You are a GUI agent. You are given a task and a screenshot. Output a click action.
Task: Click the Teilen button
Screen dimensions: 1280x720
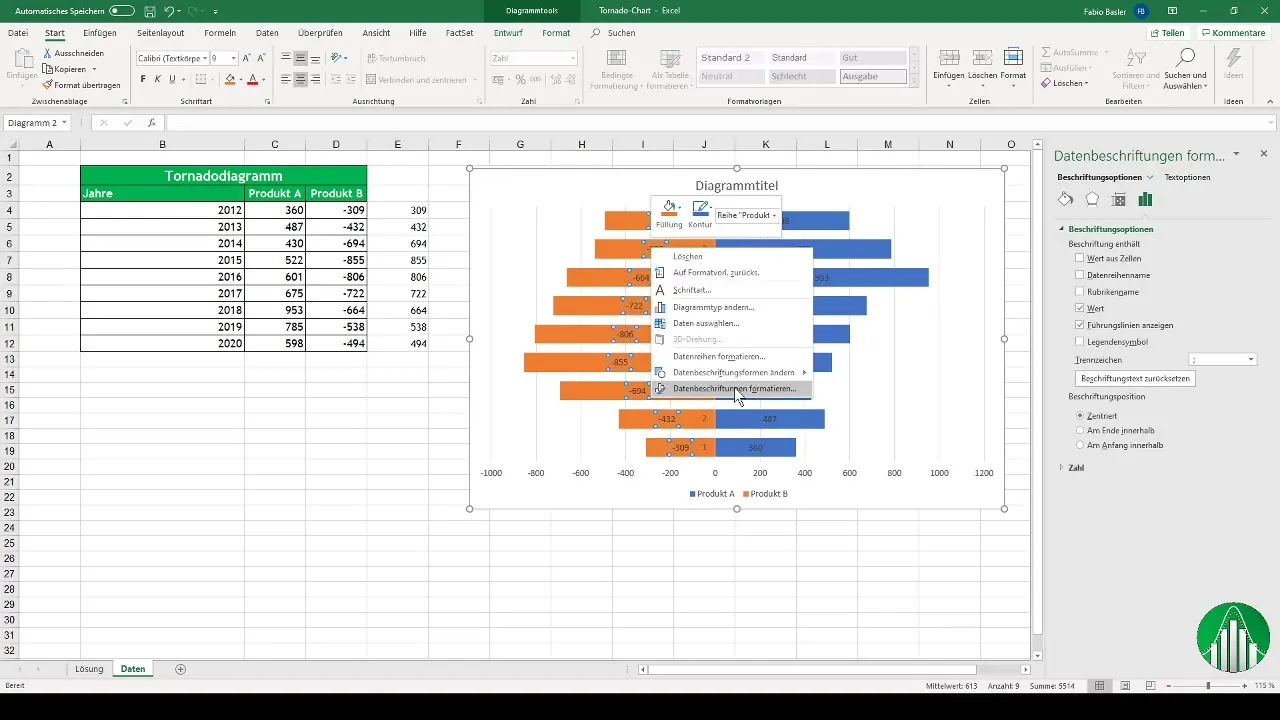[x=1166, y=33]
